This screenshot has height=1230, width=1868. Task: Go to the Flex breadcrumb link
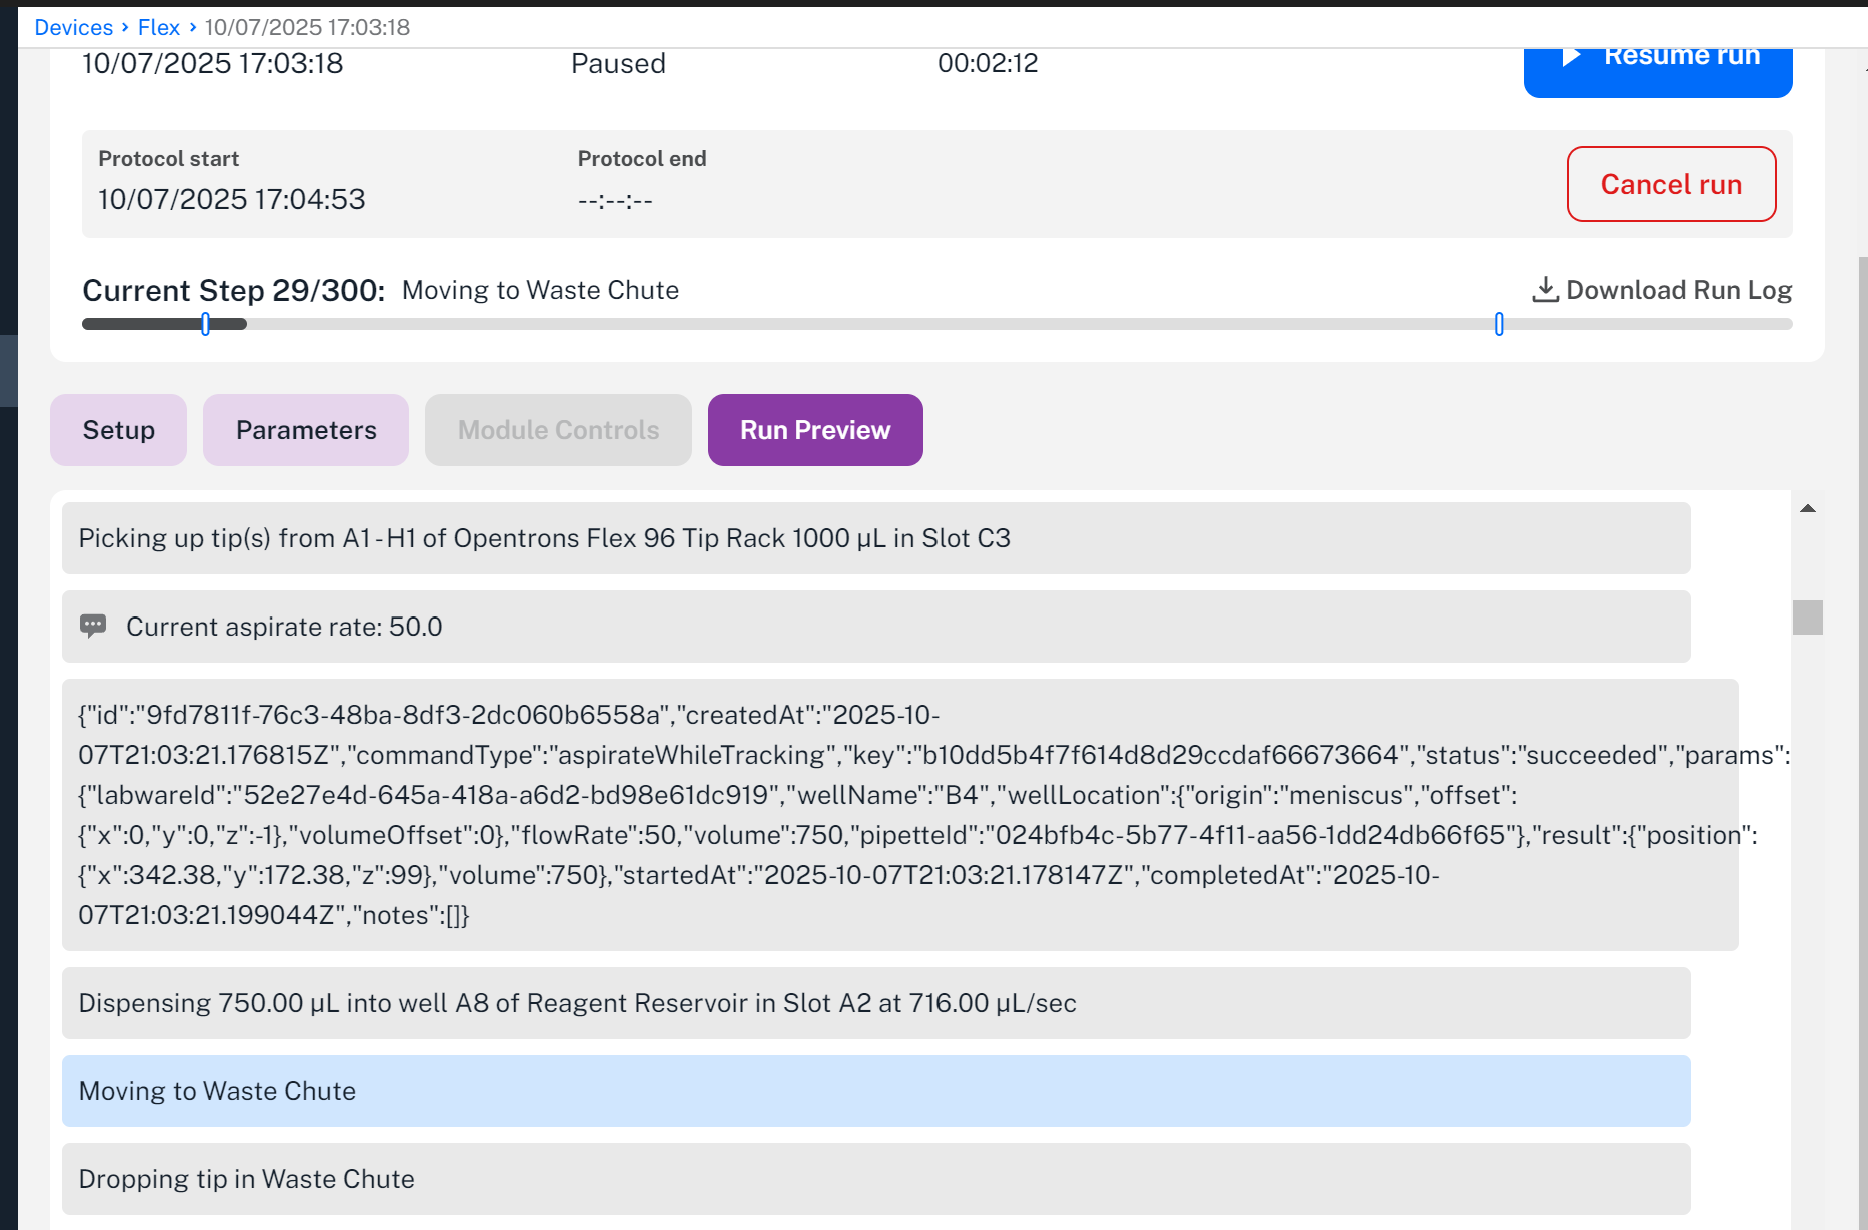pyautogui.click(x=158, y=27)
